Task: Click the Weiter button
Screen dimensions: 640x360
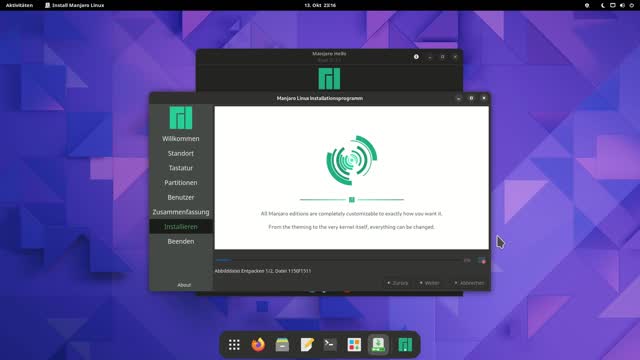Action: pyautogui.click(x=429, y=283)
